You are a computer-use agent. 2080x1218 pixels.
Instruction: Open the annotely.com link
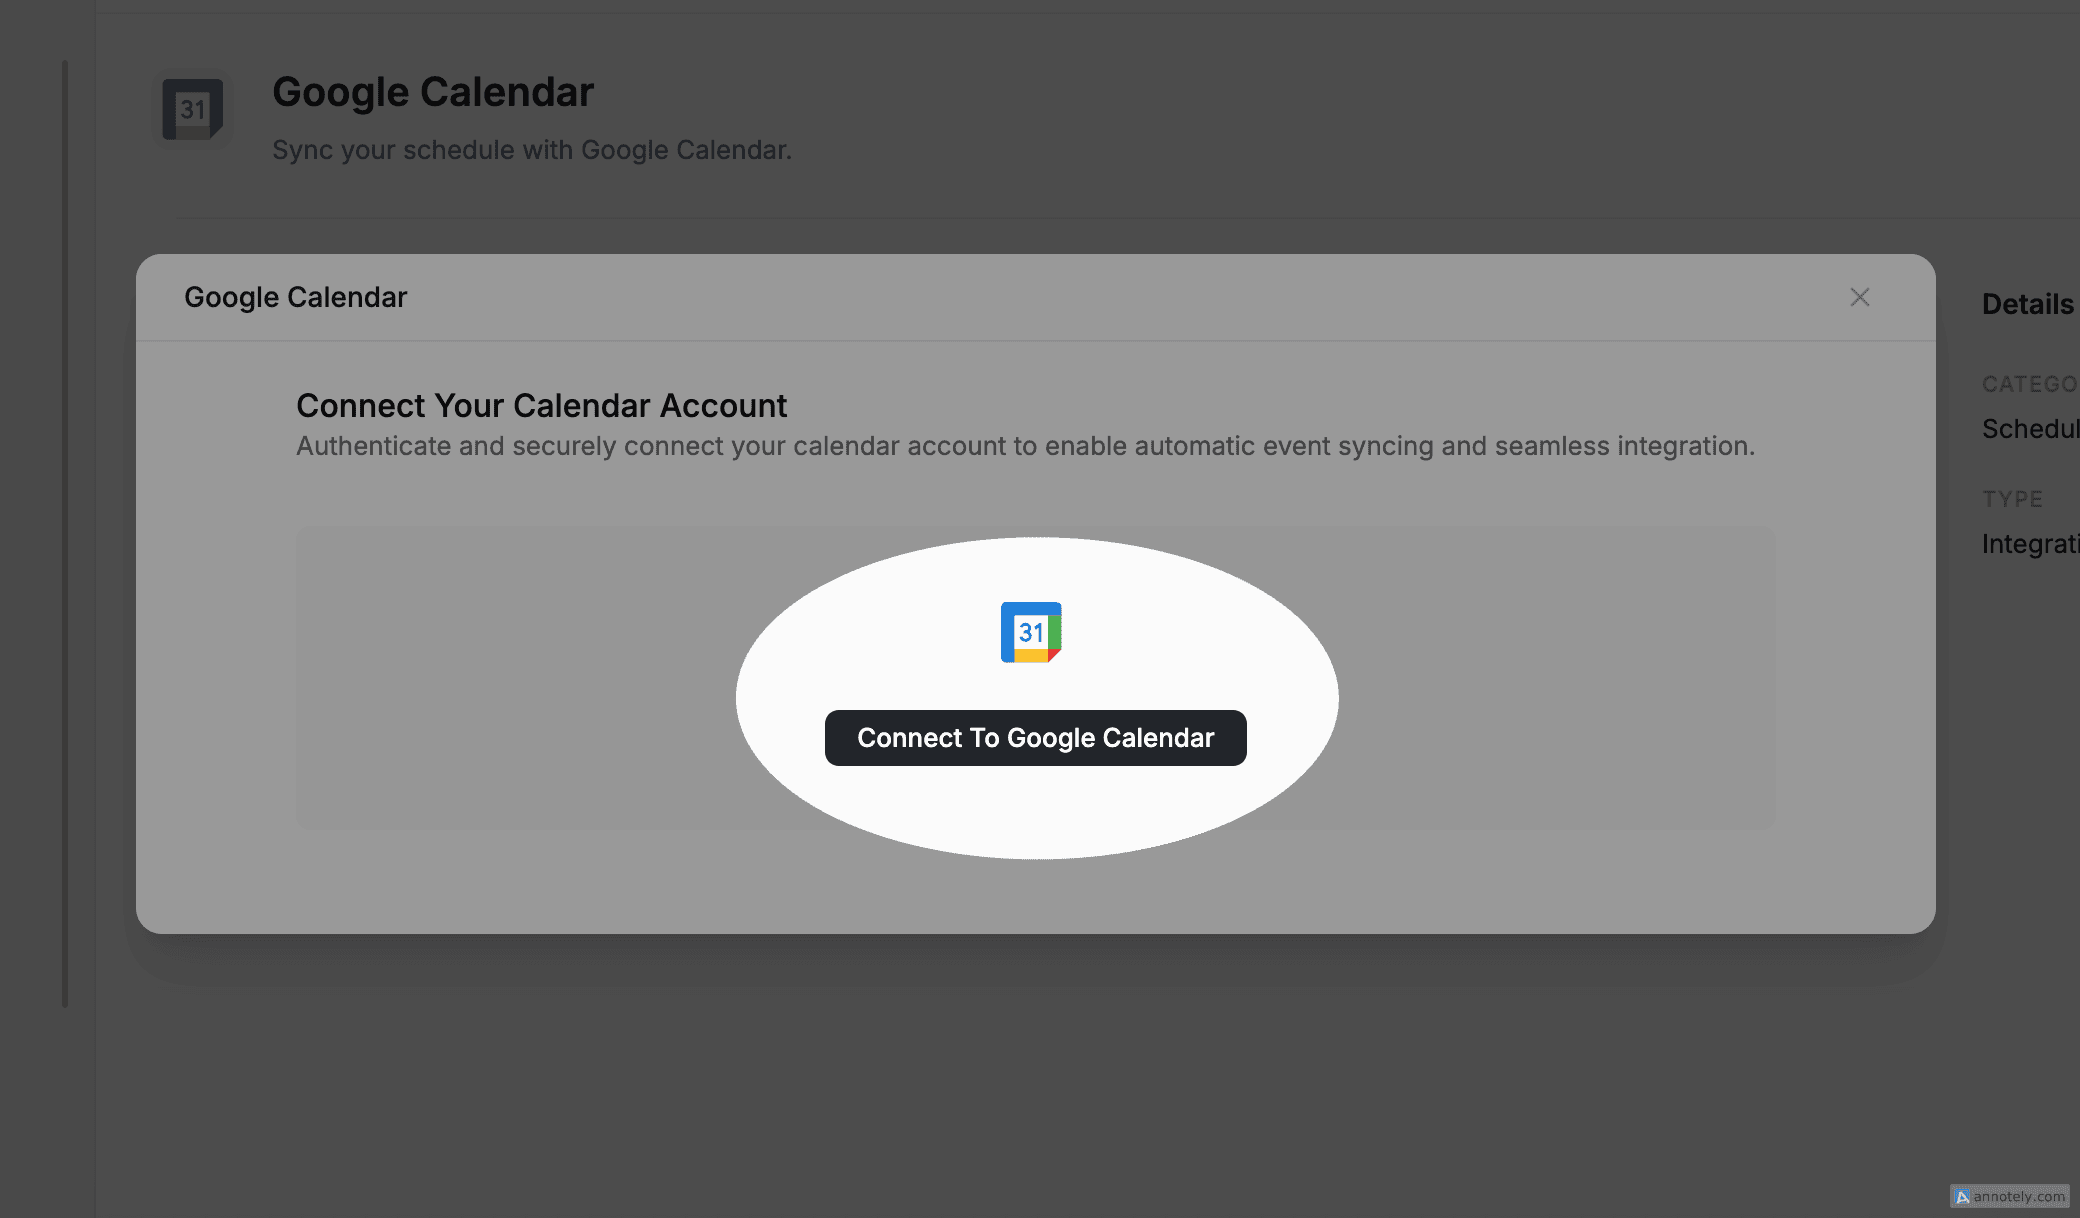pos(2018,1196)
